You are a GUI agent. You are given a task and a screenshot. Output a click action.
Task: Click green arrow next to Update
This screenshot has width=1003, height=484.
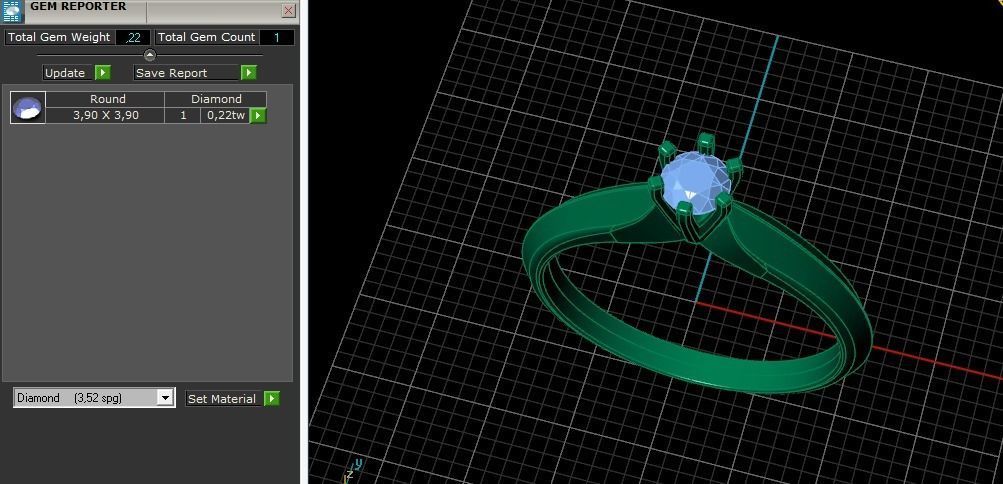tap(102, 73)
